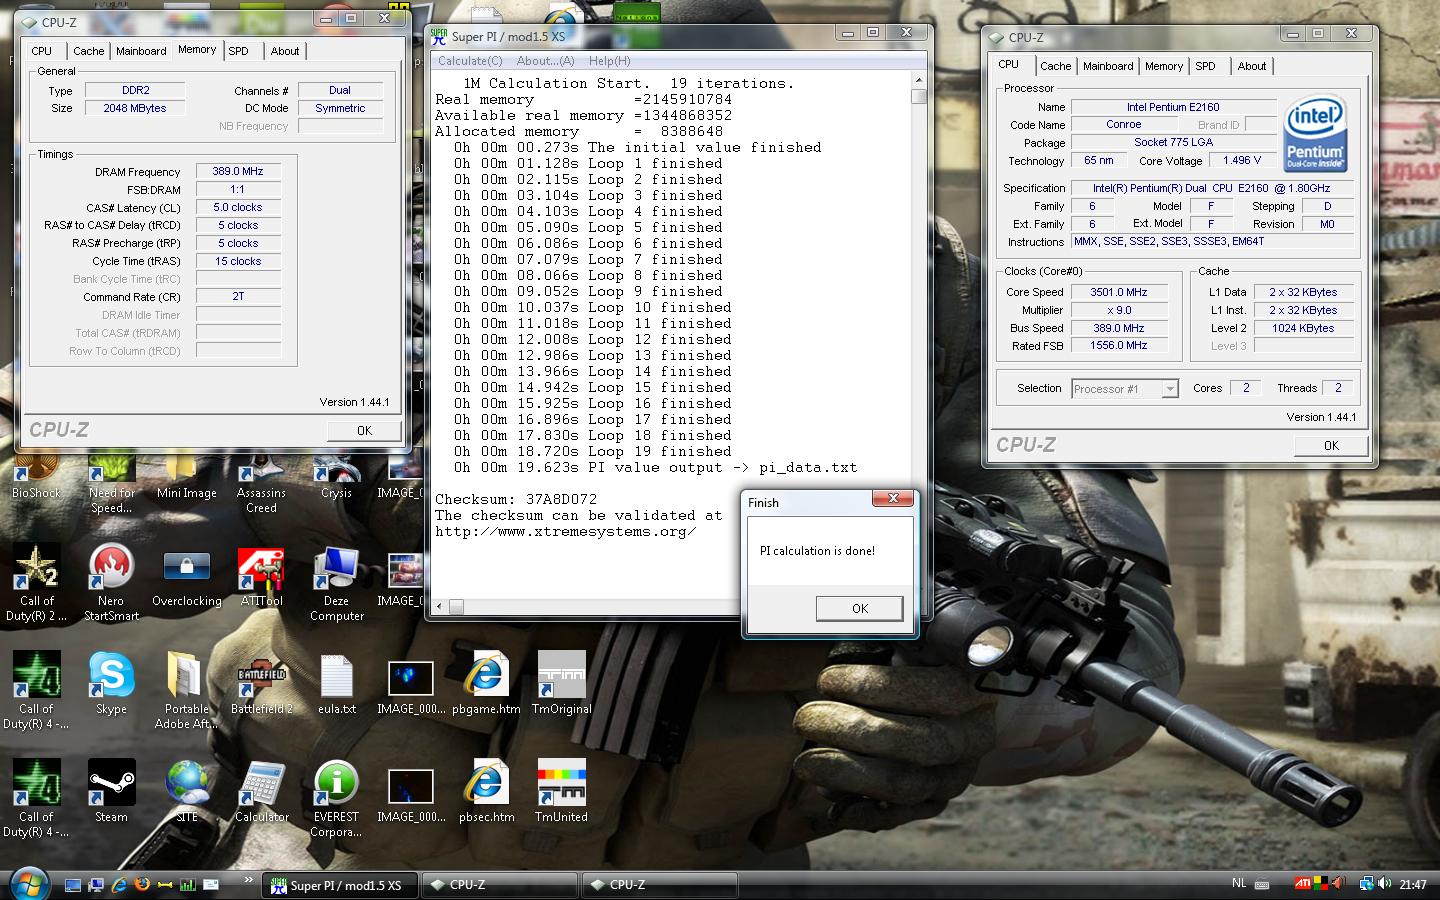Open SPD tab in left CPU-Z window
Image resolution: width=1440 pixels, height=900 pixels.
coord(238,51)
